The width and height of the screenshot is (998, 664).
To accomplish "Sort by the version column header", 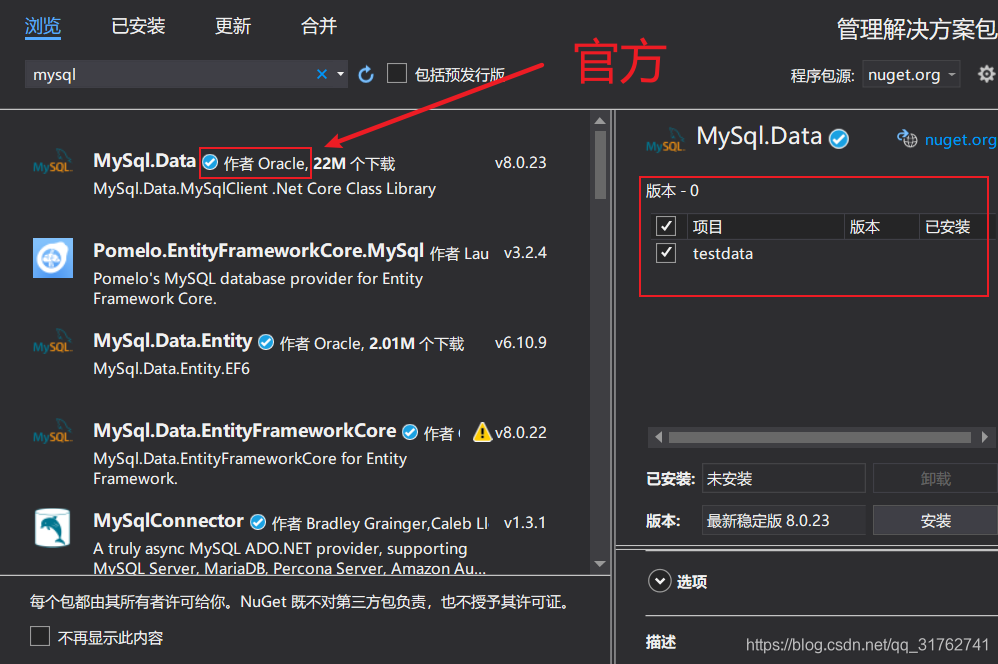I will (x=882, y=226).
